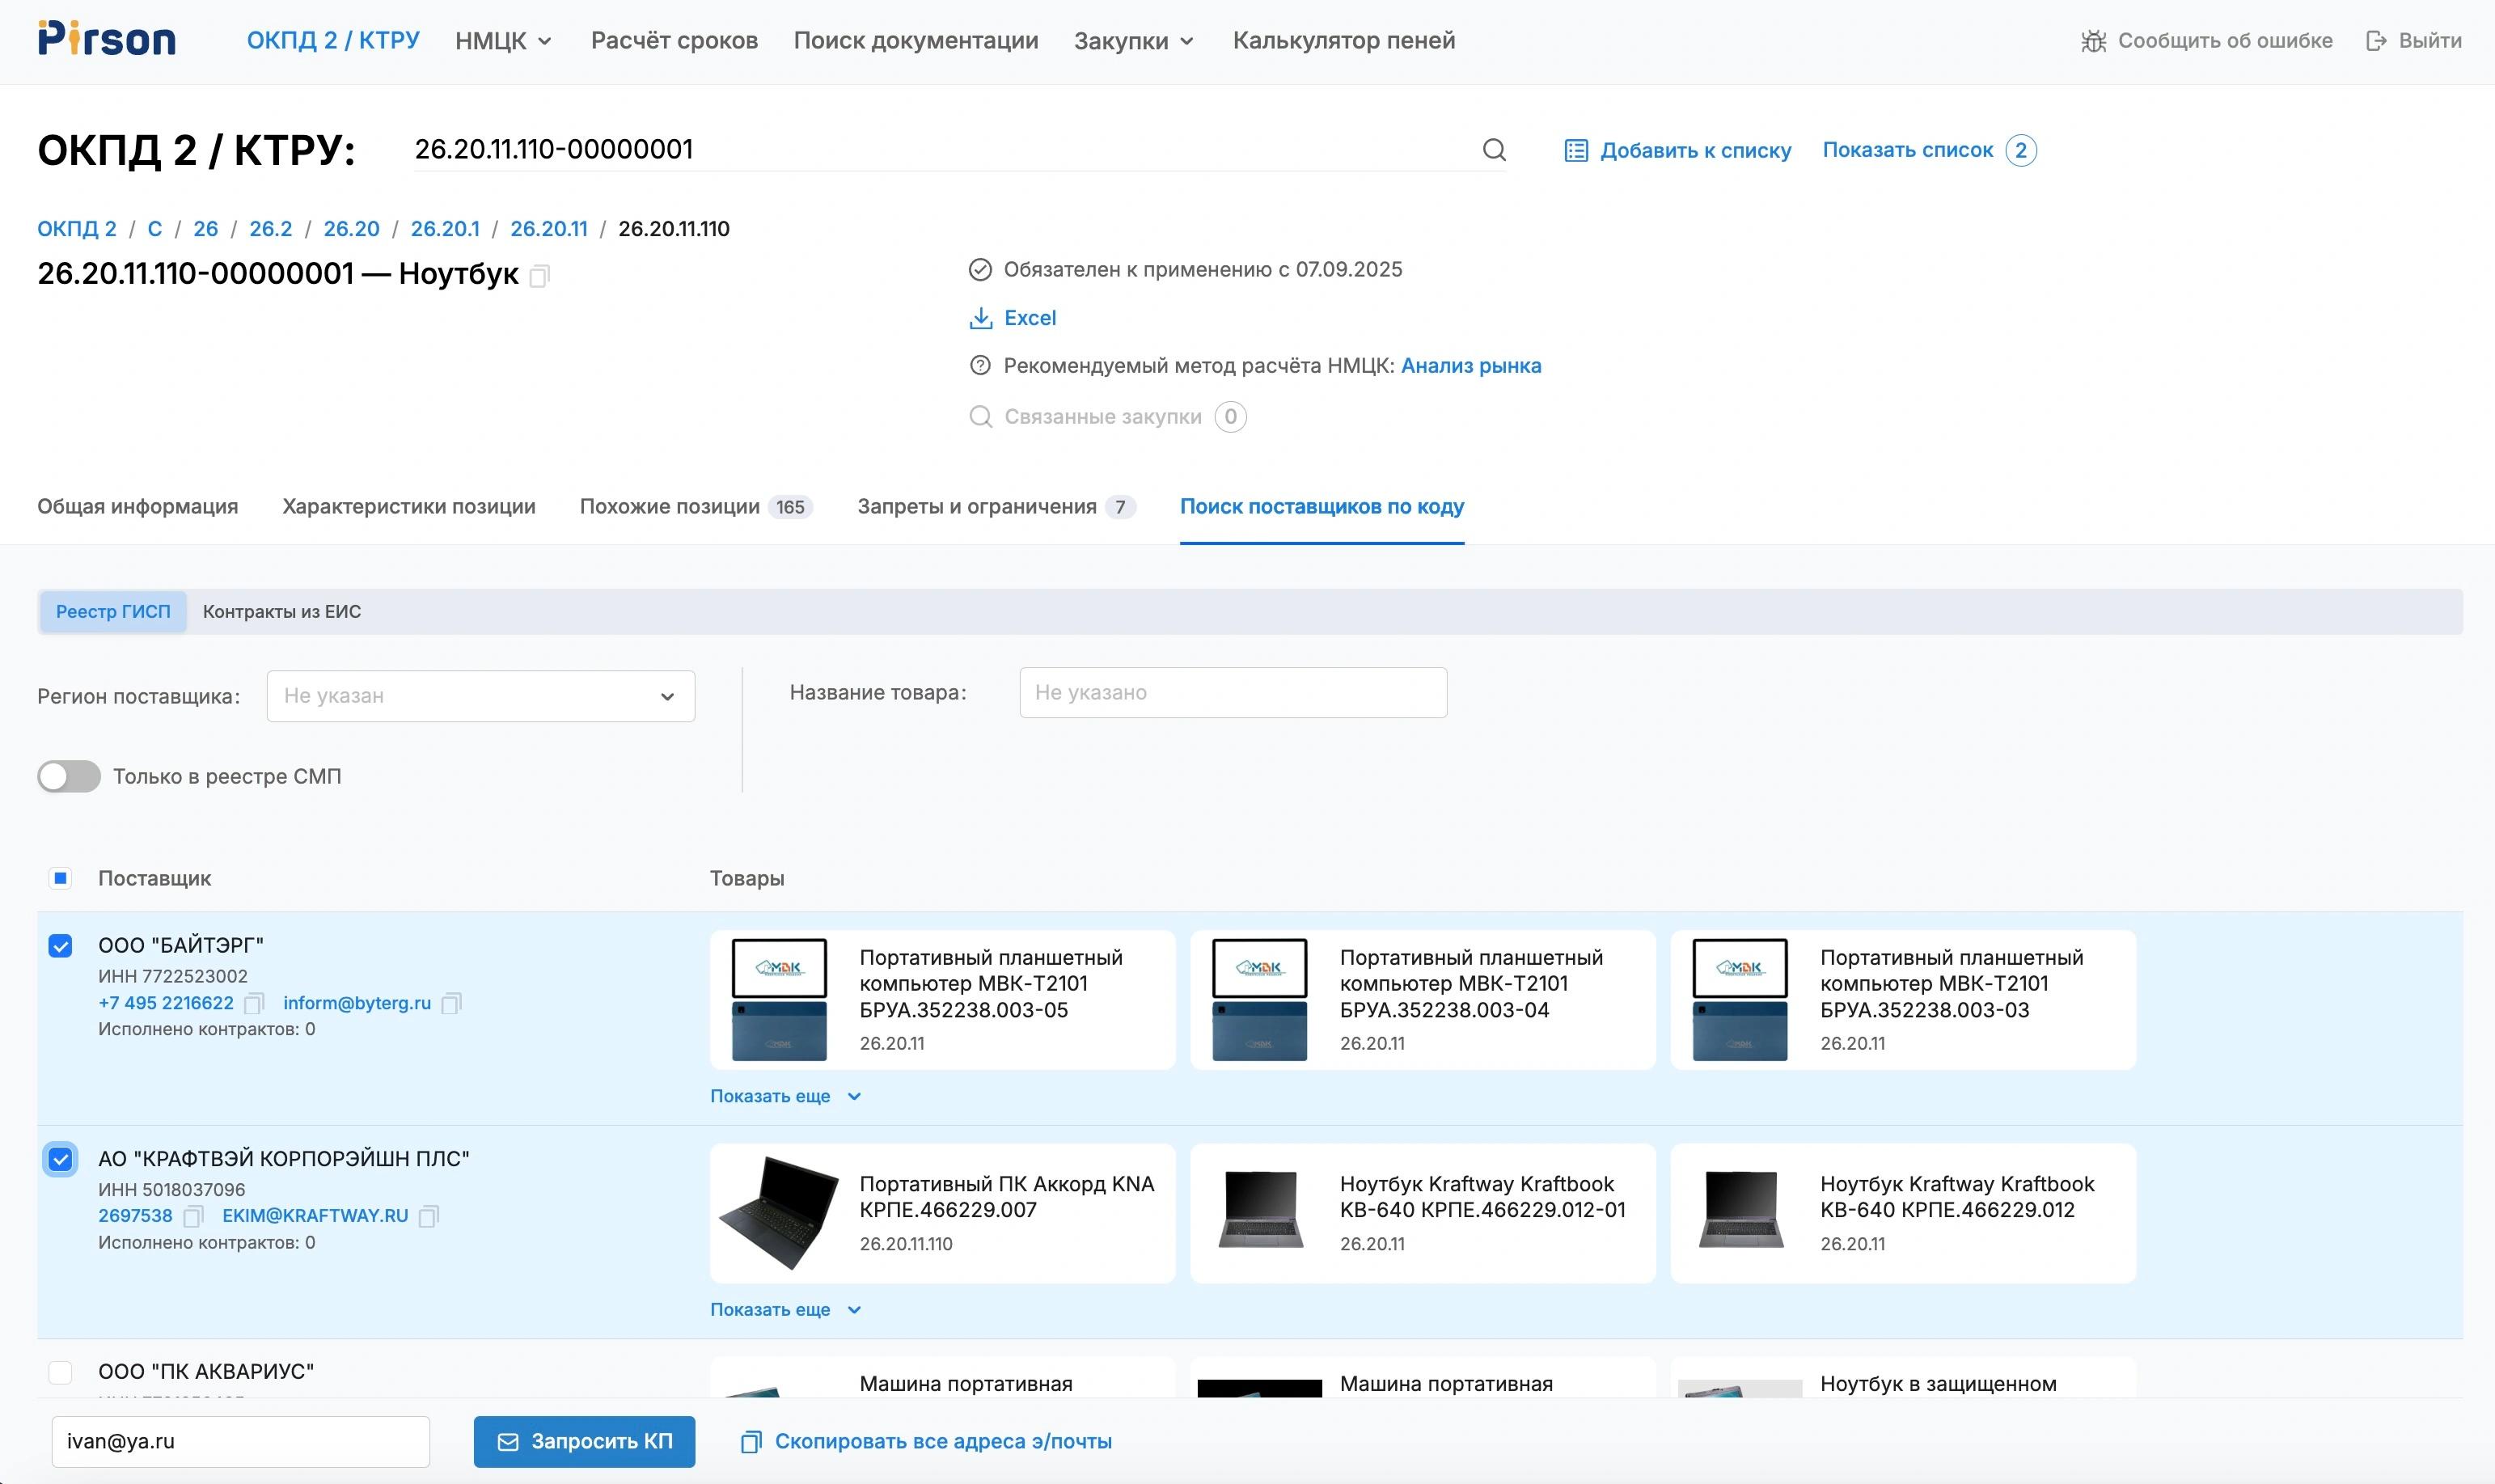This screenshot has height=1484, width=2495.
Task: Copy БАЙТЭРГ phone number icon
Action: pyautogui.click(x=254, y=1003)
